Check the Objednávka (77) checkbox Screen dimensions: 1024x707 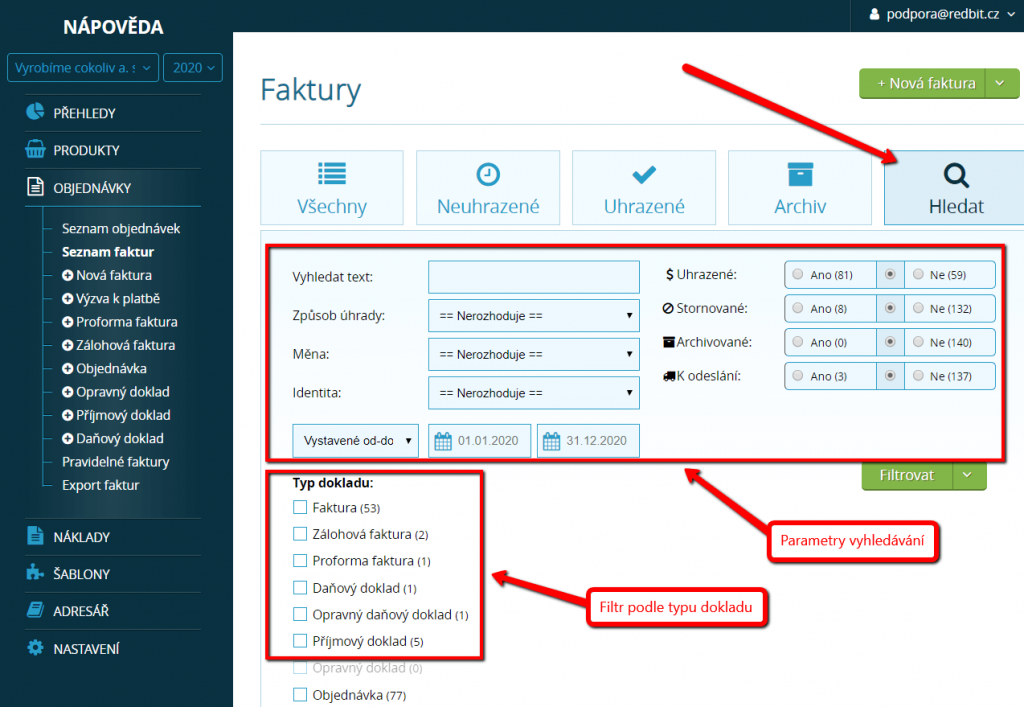pos(300,695)
